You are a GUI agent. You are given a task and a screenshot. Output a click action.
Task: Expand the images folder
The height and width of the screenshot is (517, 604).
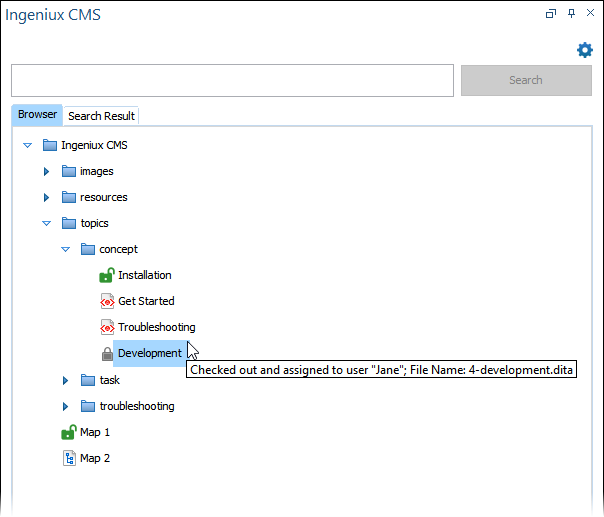46,171
